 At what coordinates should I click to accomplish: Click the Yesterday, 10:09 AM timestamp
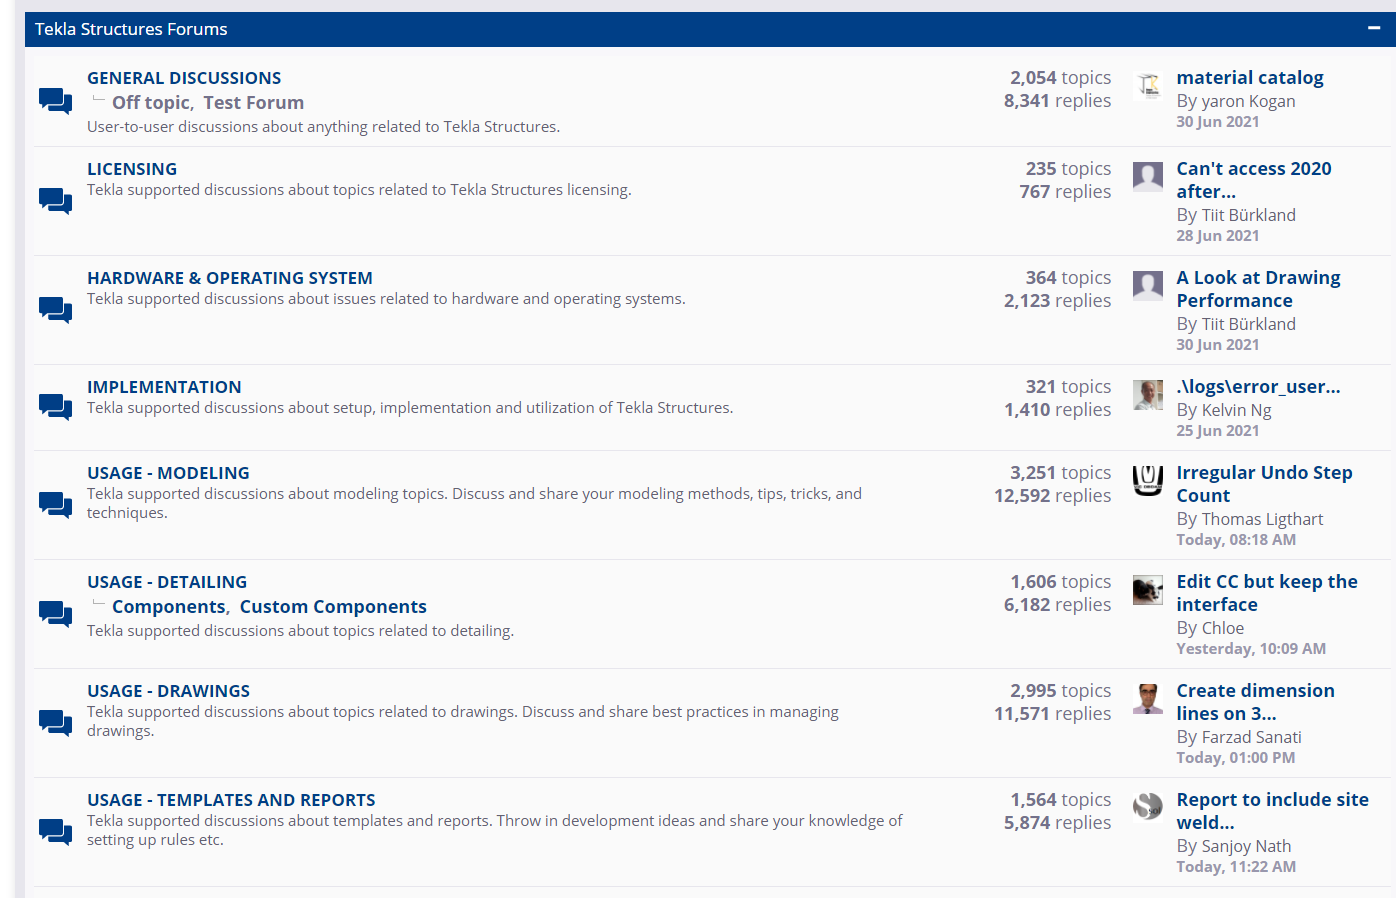coord(1251,649)
